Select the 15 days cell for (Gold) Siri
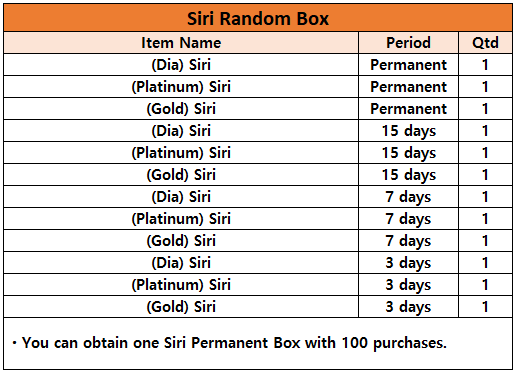The width and height of the screenshot is (517, 373). coord(408,175)
